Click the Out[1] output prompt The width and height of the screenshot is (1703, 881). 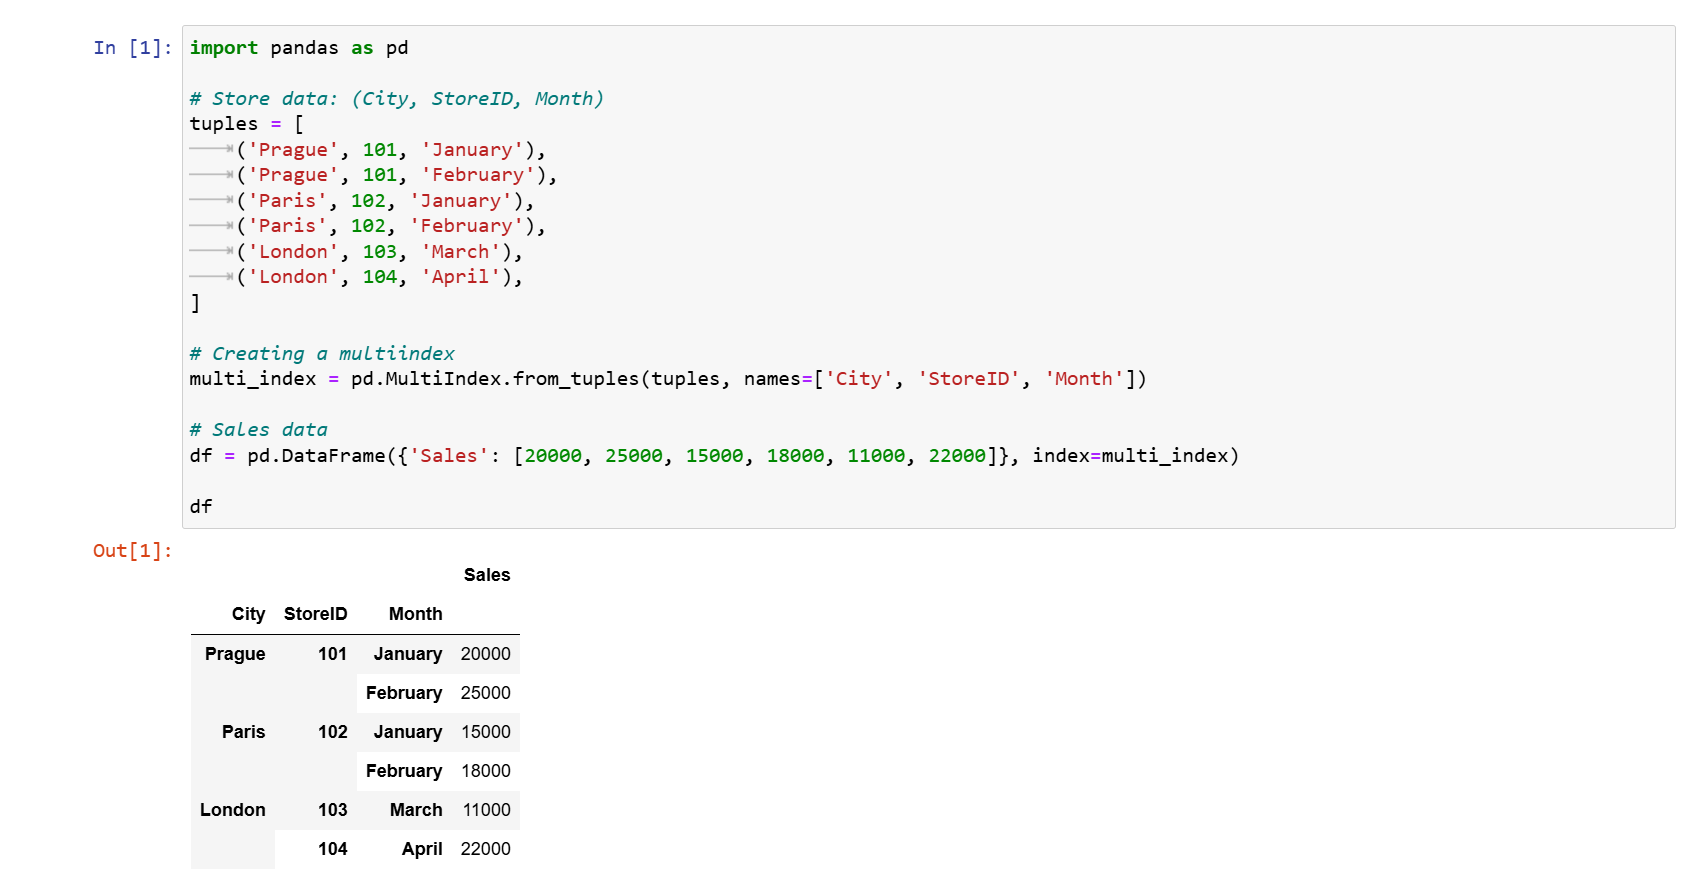pyautogui.click(x=132, y=551)
